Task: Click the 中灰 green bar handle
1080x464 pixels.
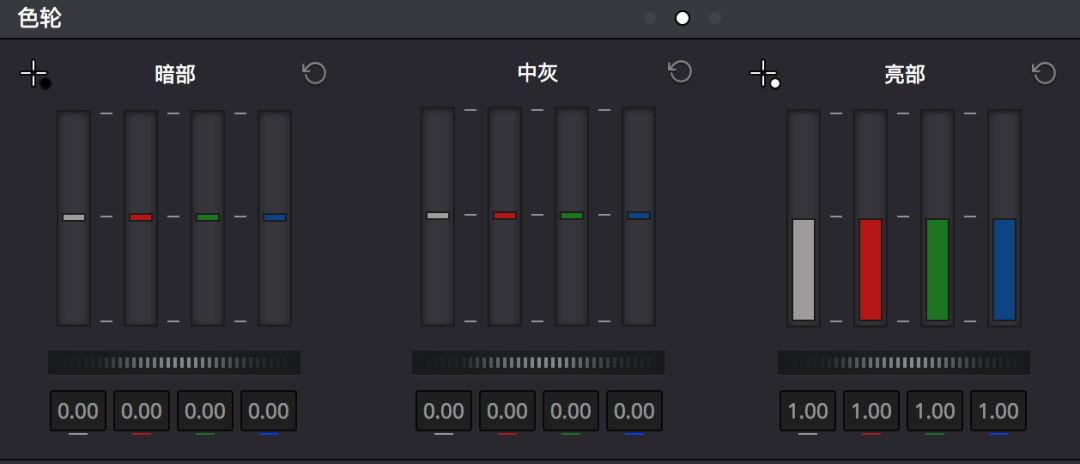Action: click(x=572, y=215)
